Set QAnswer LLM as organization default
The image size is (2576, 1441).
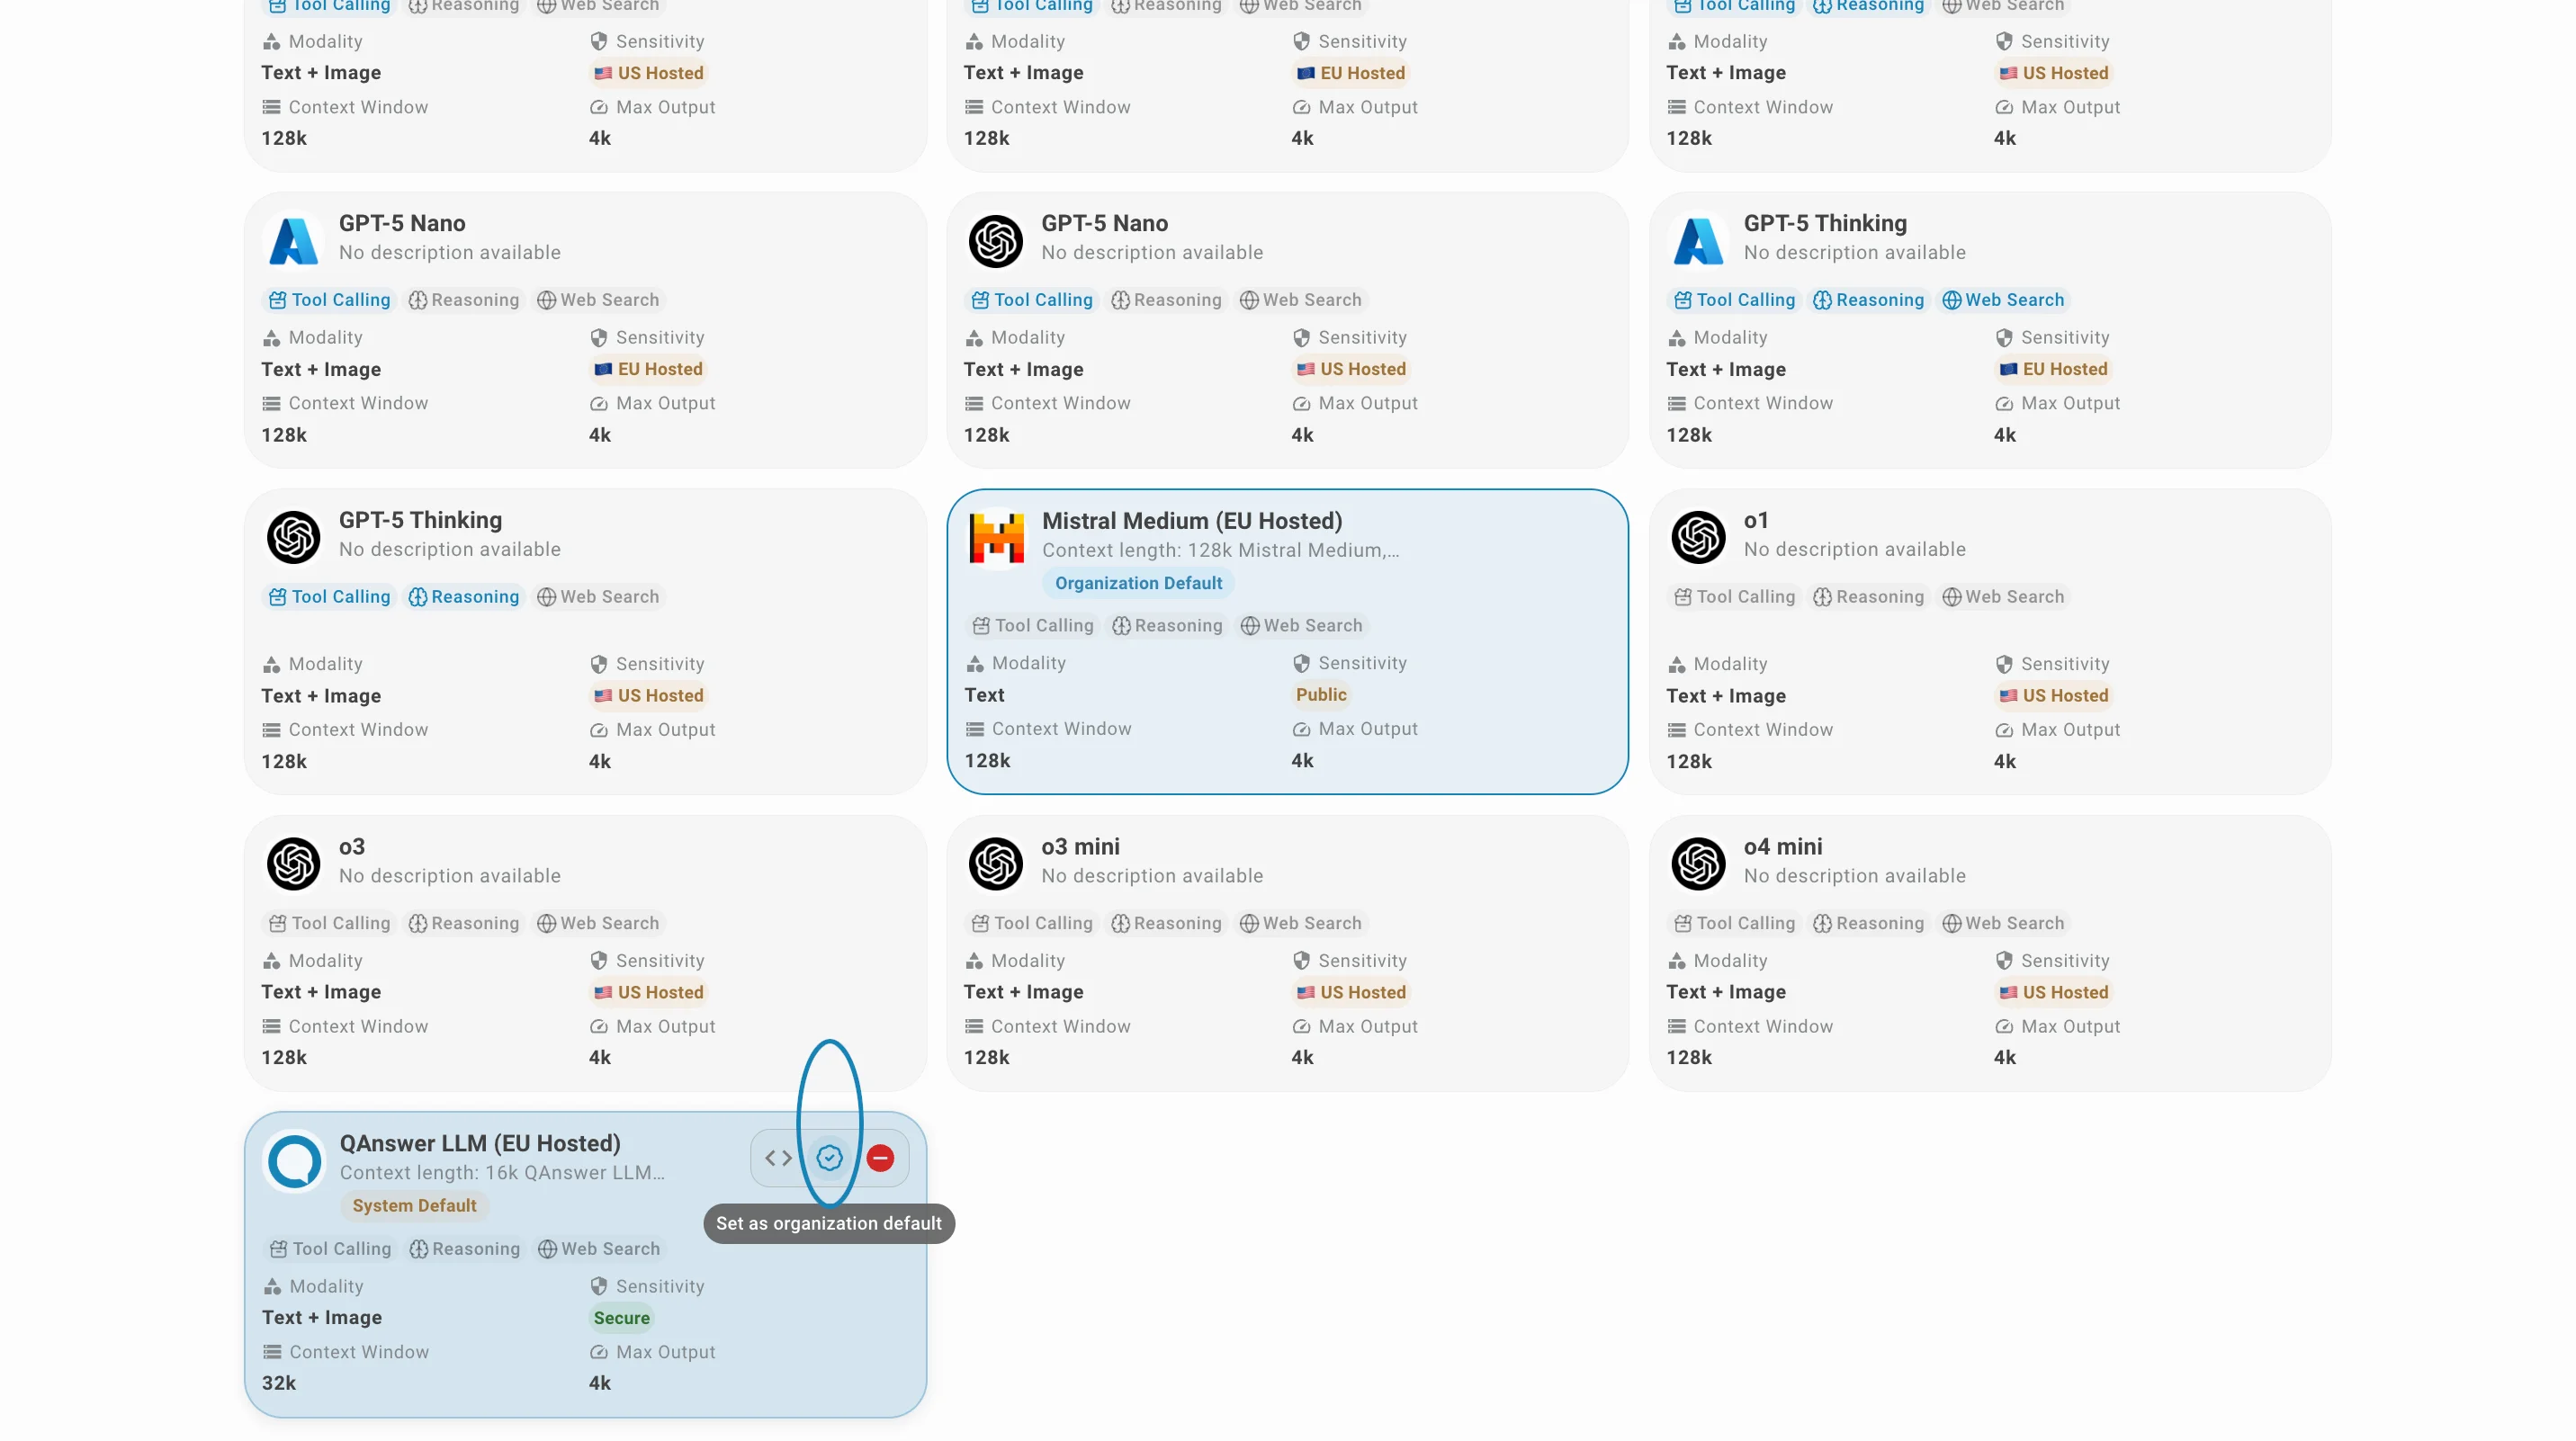pos(829,1158)
